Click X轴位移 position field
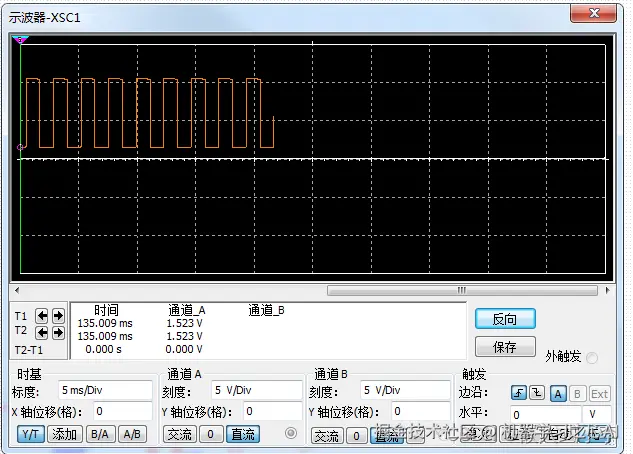Screen dimensions: 633x454 click(x=123, y=411)
